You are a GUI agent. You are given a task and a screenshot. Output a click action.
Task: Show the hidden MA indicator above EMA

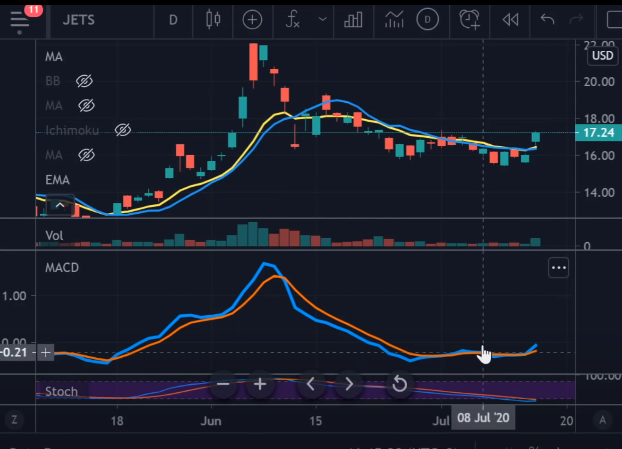click(86, 155)
